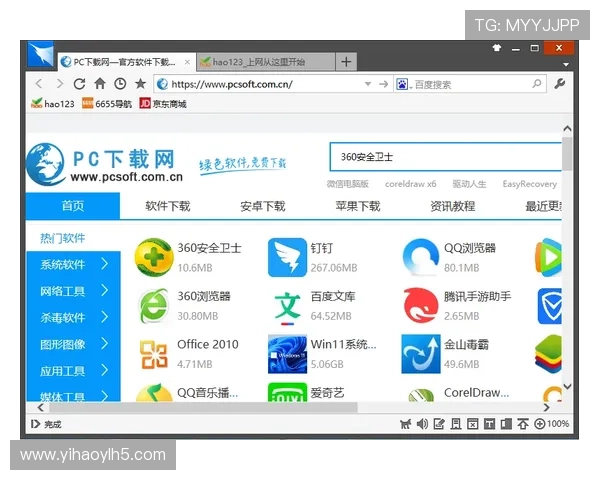Screen dimensions: 600x480
Task: Expand the 网络工具 category chevron
Action: tap(105, 291)
